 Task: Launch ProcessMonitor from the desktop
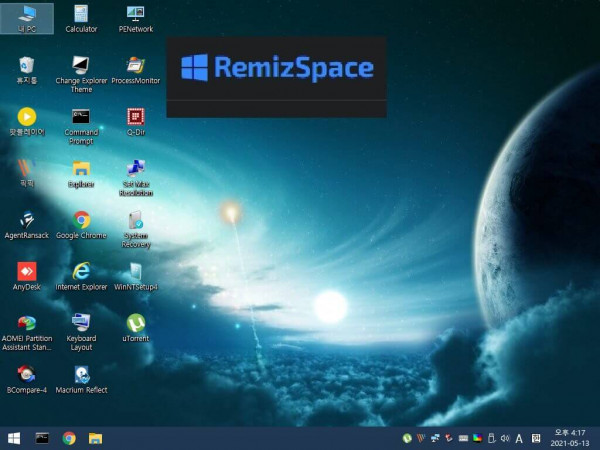tap(135, 70)
